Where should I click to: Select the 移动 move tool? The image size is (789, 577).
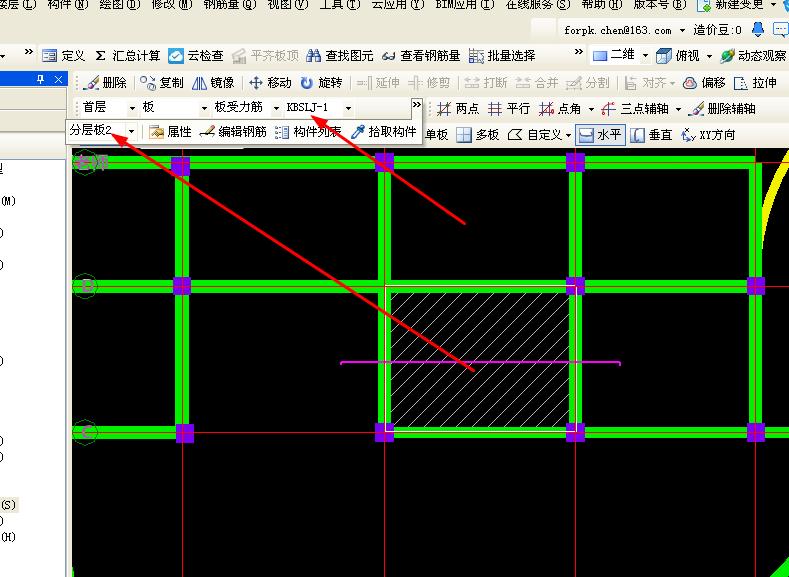(x=270, y=83)
